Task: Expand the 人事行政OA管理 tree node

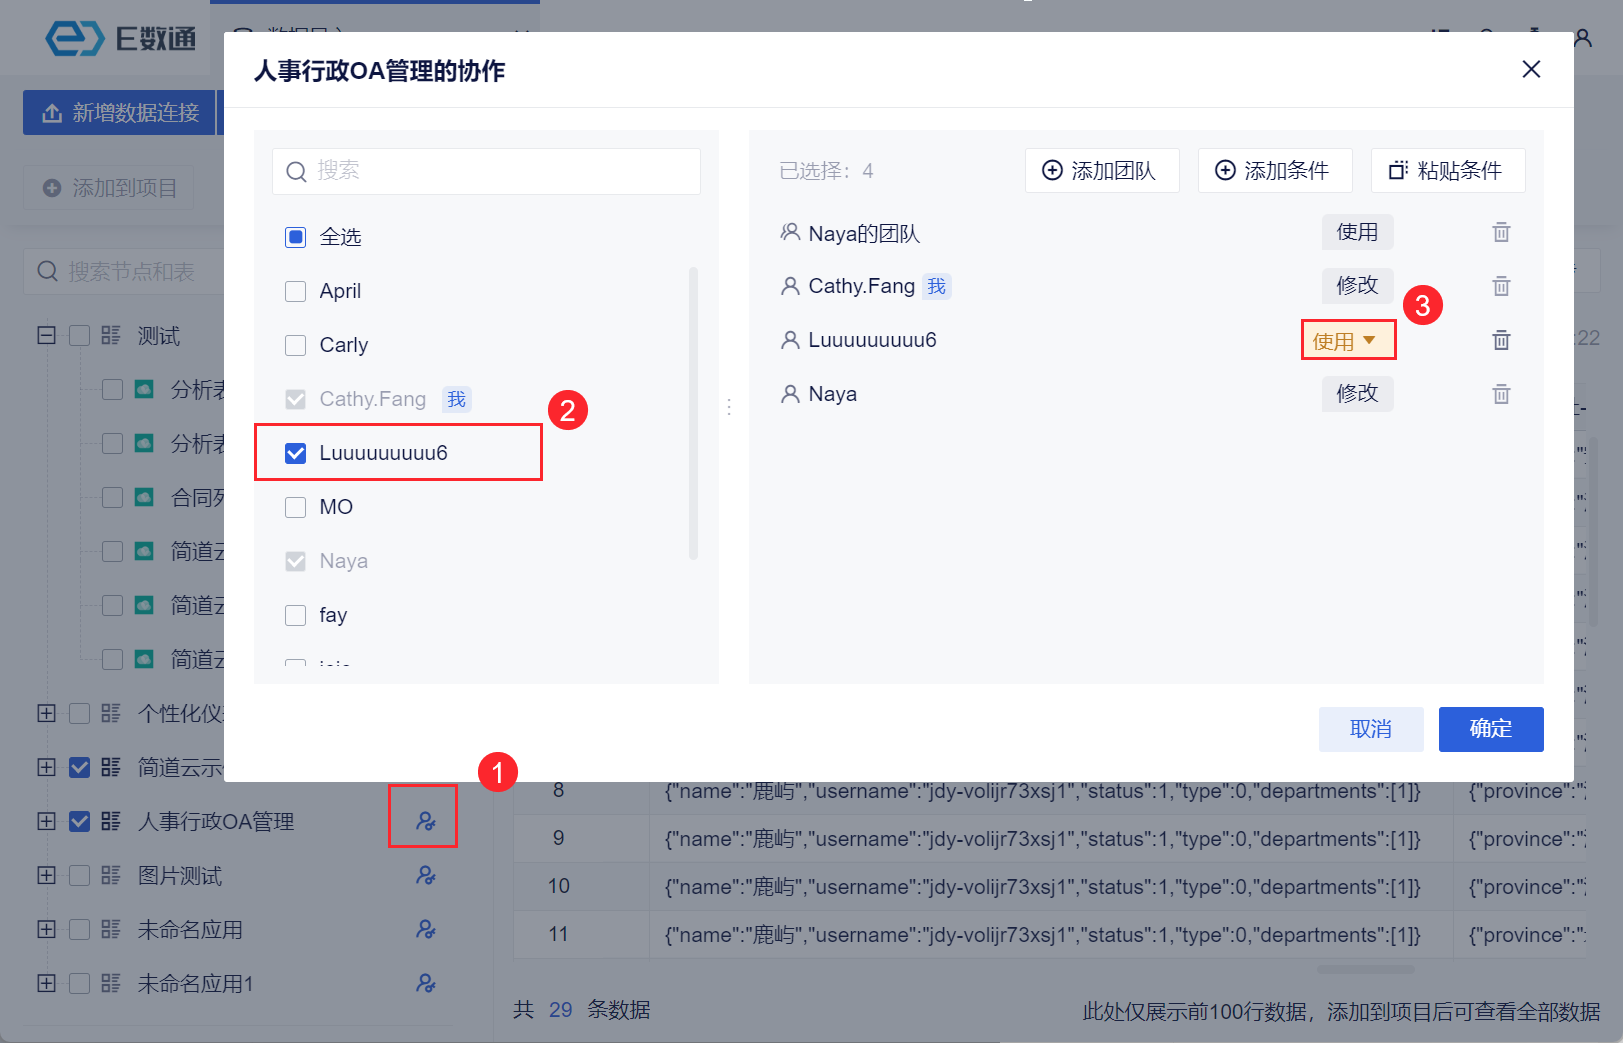Action: pyautogui.click(x=46, y=821)
